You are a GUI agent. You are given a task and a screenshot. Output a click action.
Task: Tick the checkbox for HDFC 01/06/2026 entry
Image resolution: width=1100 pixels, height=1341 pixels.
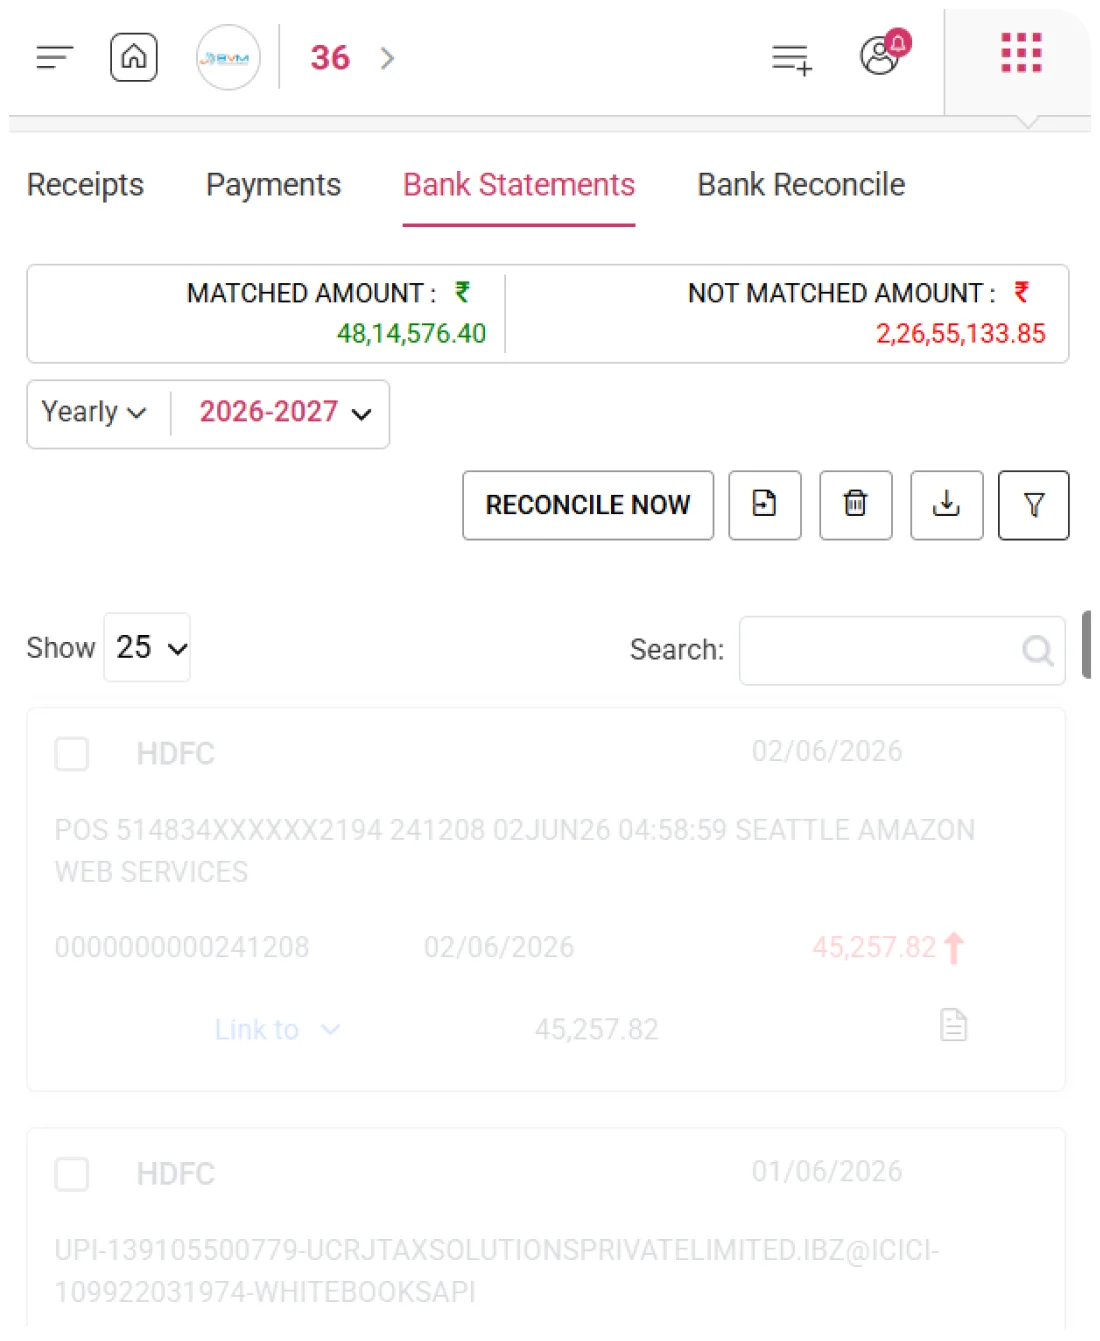[x=71, y=1174]
